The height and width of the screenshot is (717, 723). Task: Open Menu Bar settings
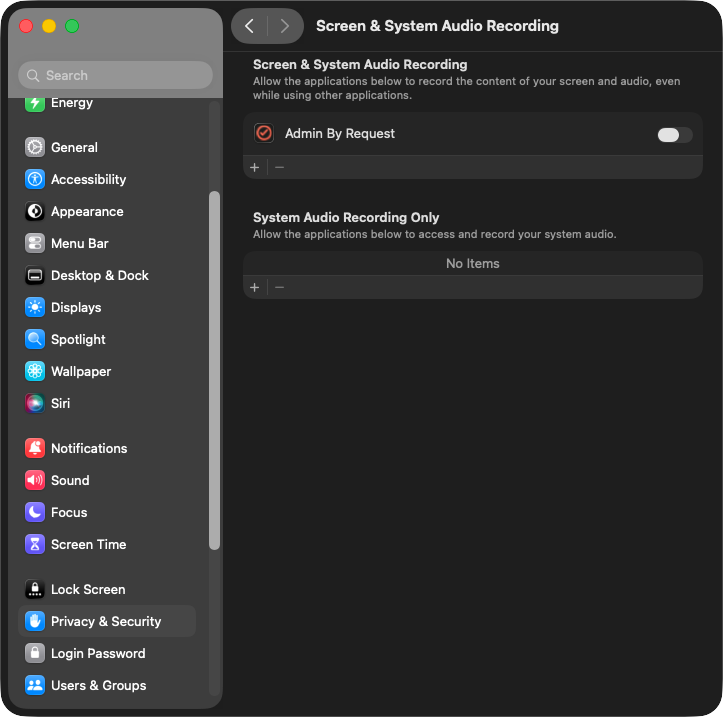pyautogui.click(x=80, y=243)
